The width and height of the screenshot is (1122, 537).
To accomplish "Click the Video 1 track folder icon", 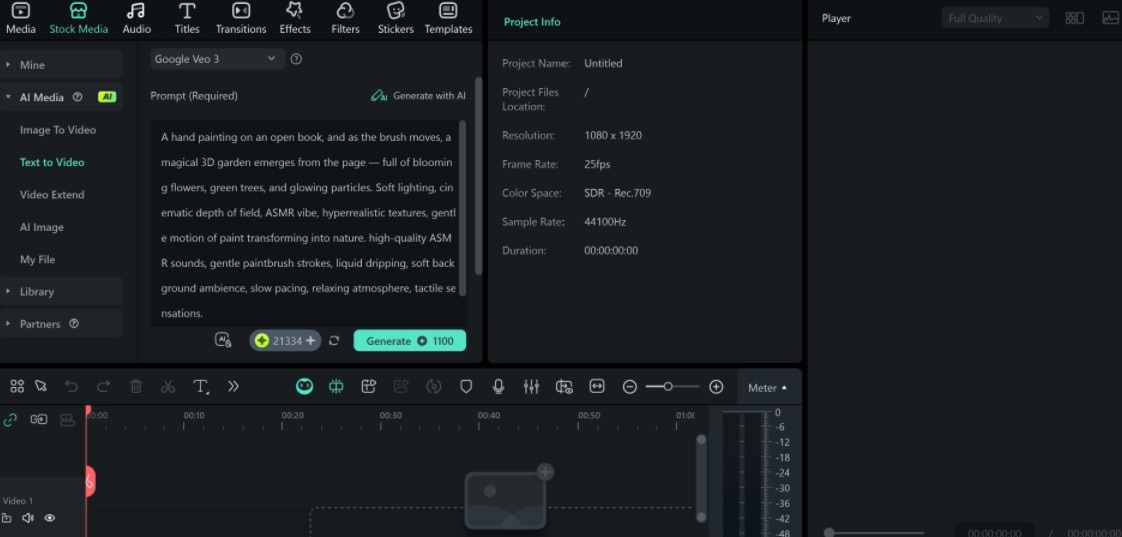I will pyautogui.click(x=6, y=518).
